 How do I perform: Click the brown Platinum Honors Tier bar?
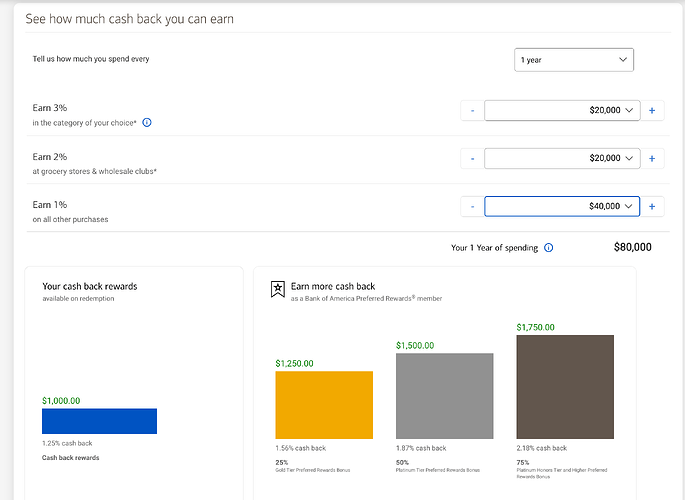coord(565,387)
